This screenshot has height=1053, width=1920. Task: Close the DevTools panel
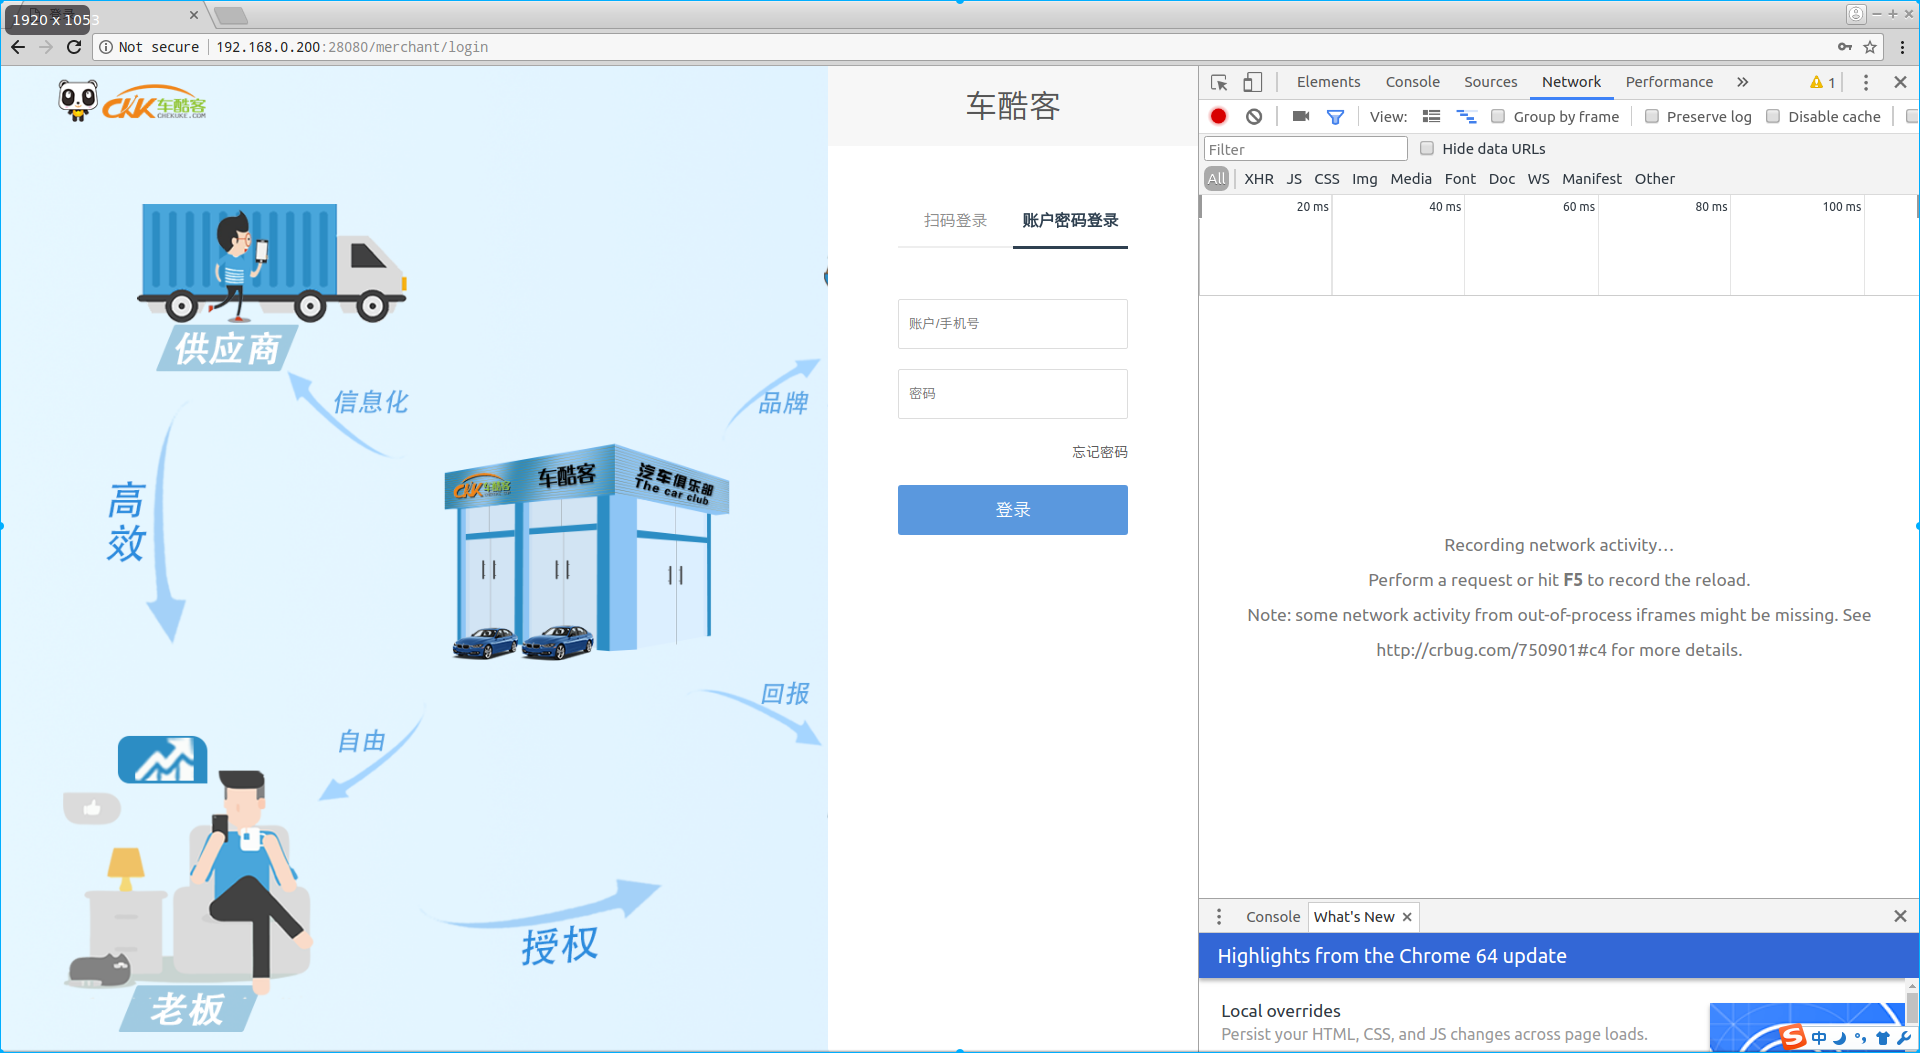(x=1900, y=82)
